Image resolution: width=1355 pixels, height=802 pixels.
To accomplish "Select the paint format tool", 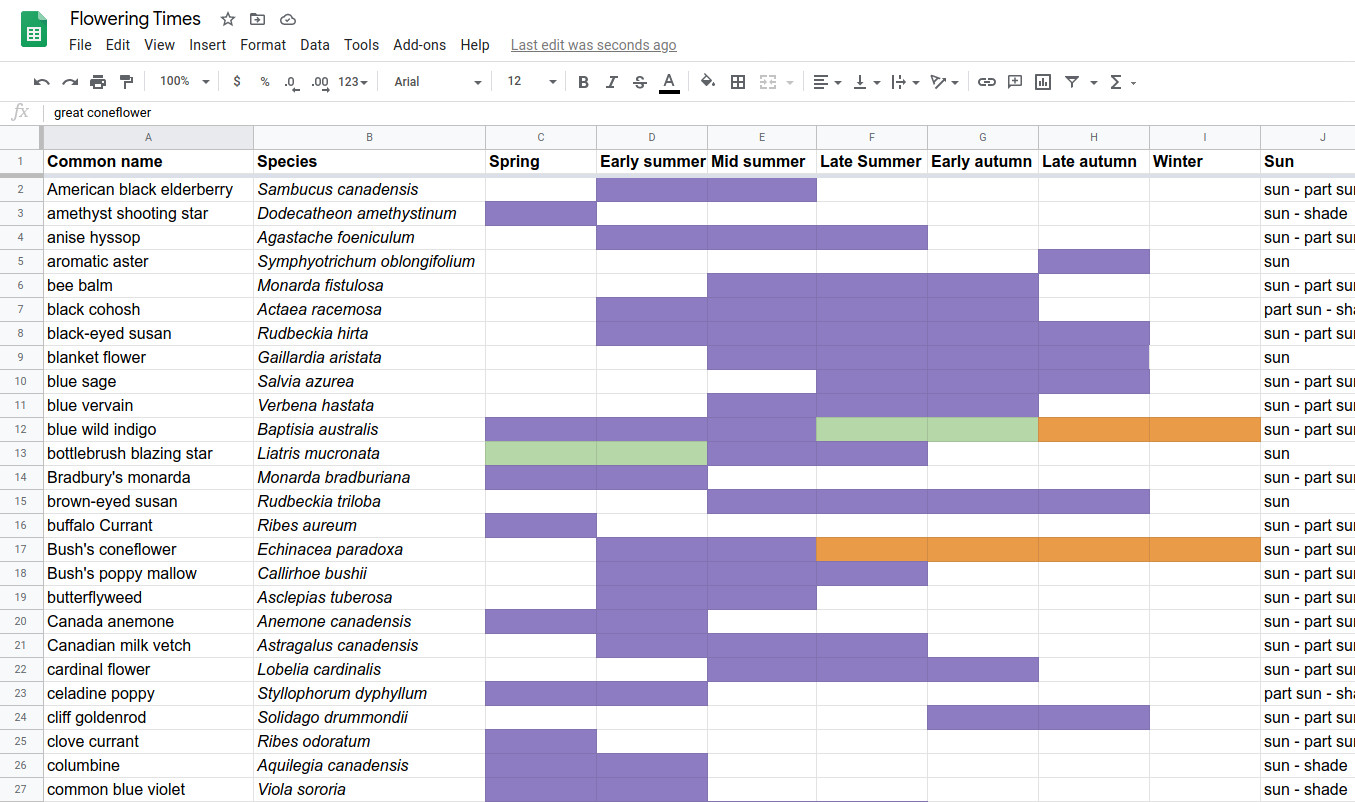I will [126, 82].
